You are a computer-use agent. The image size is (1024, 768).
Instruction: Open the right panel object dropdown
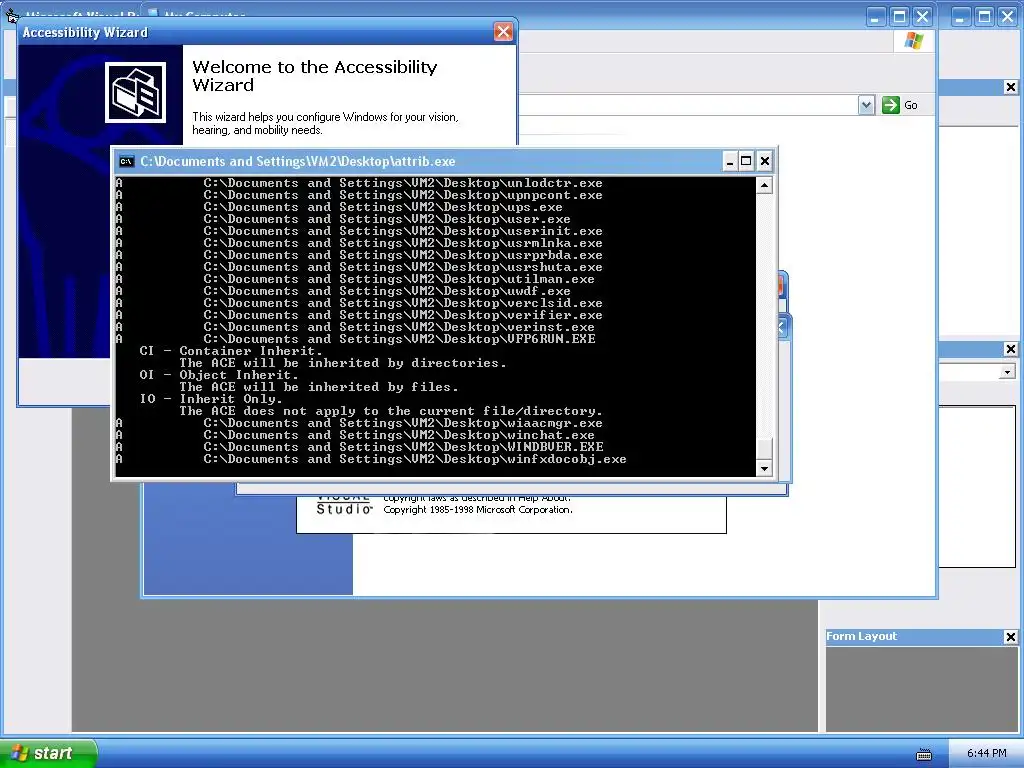pyautogui.click(x=1007, y=372)
